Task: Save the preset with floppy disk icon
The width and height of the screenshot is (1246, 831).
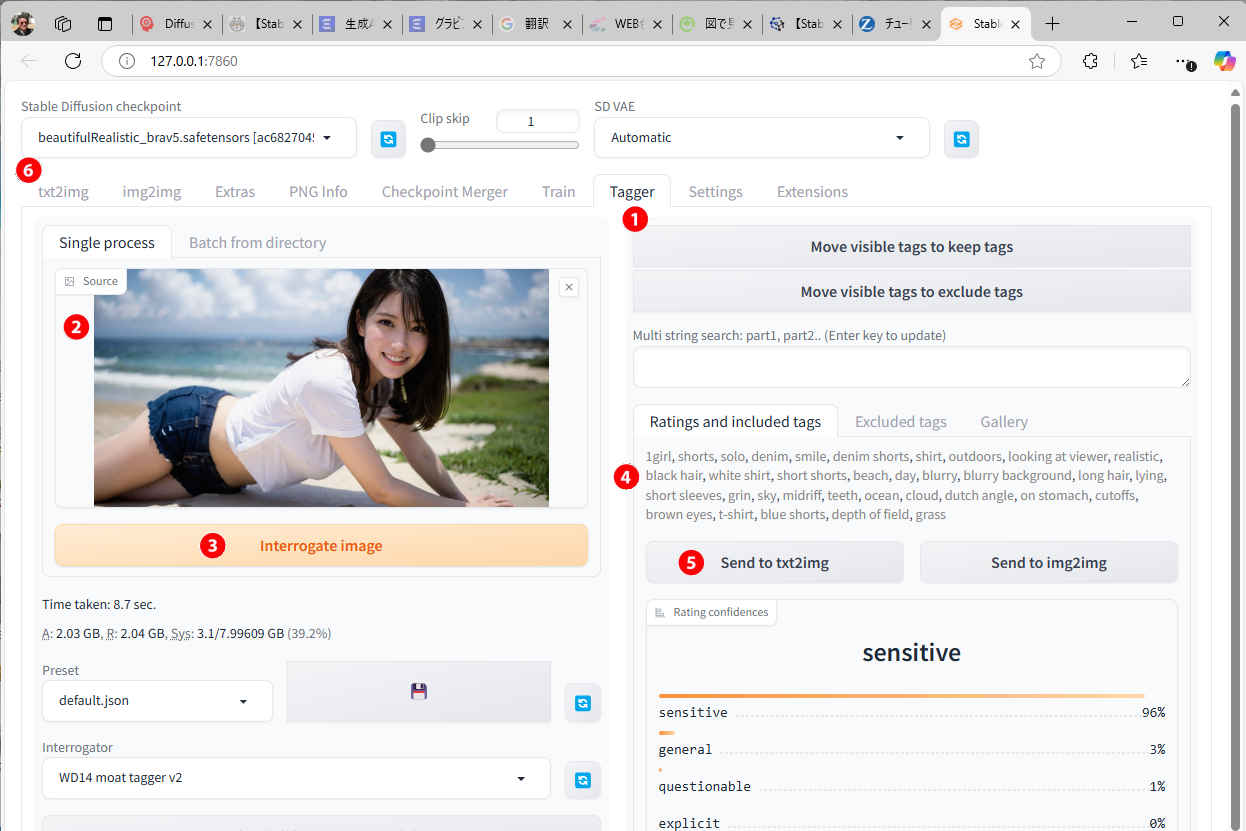Action: [x=418, y=691]
